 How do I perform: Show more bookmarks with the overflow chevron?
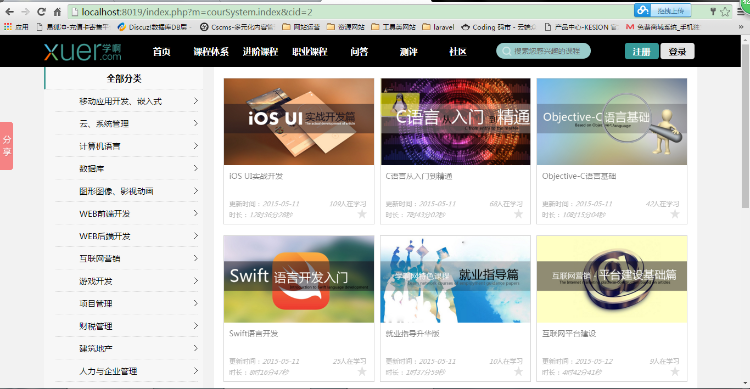(x=741, y=27)
